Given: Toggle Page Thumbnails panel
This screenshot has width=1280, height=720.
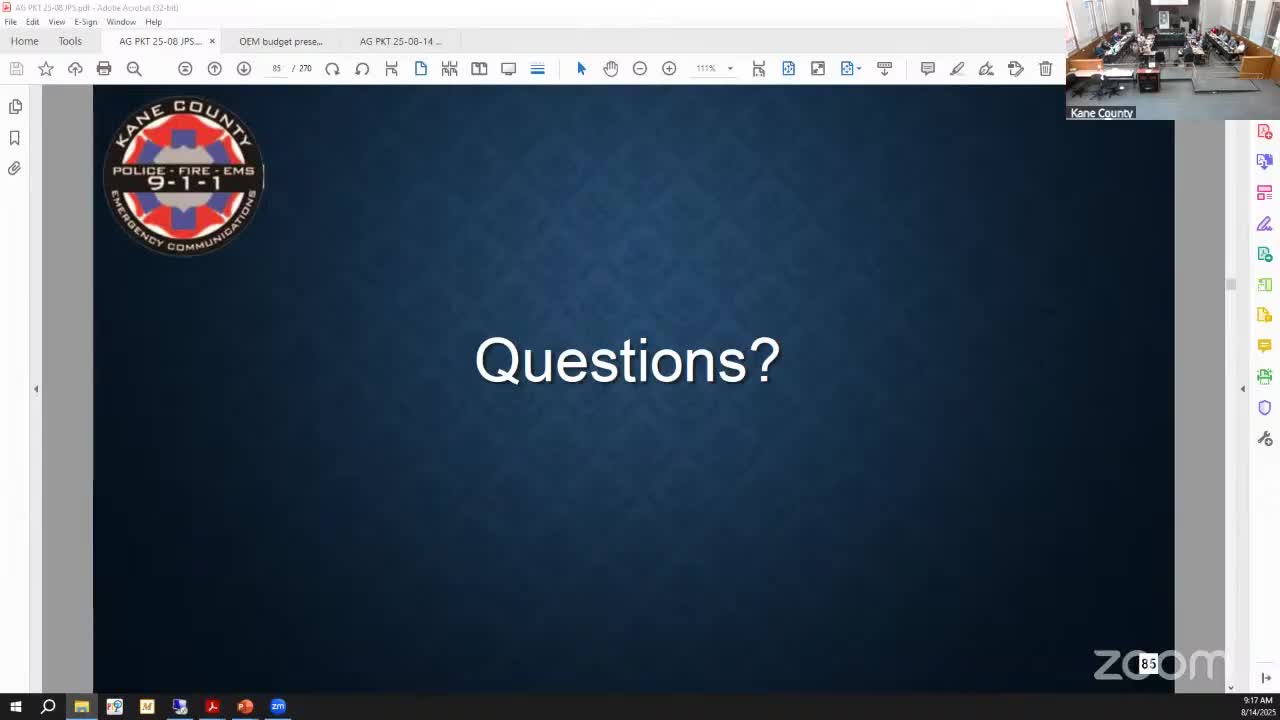Looking at the screenshot, I should pyautogui.click(x=15, y=106).
